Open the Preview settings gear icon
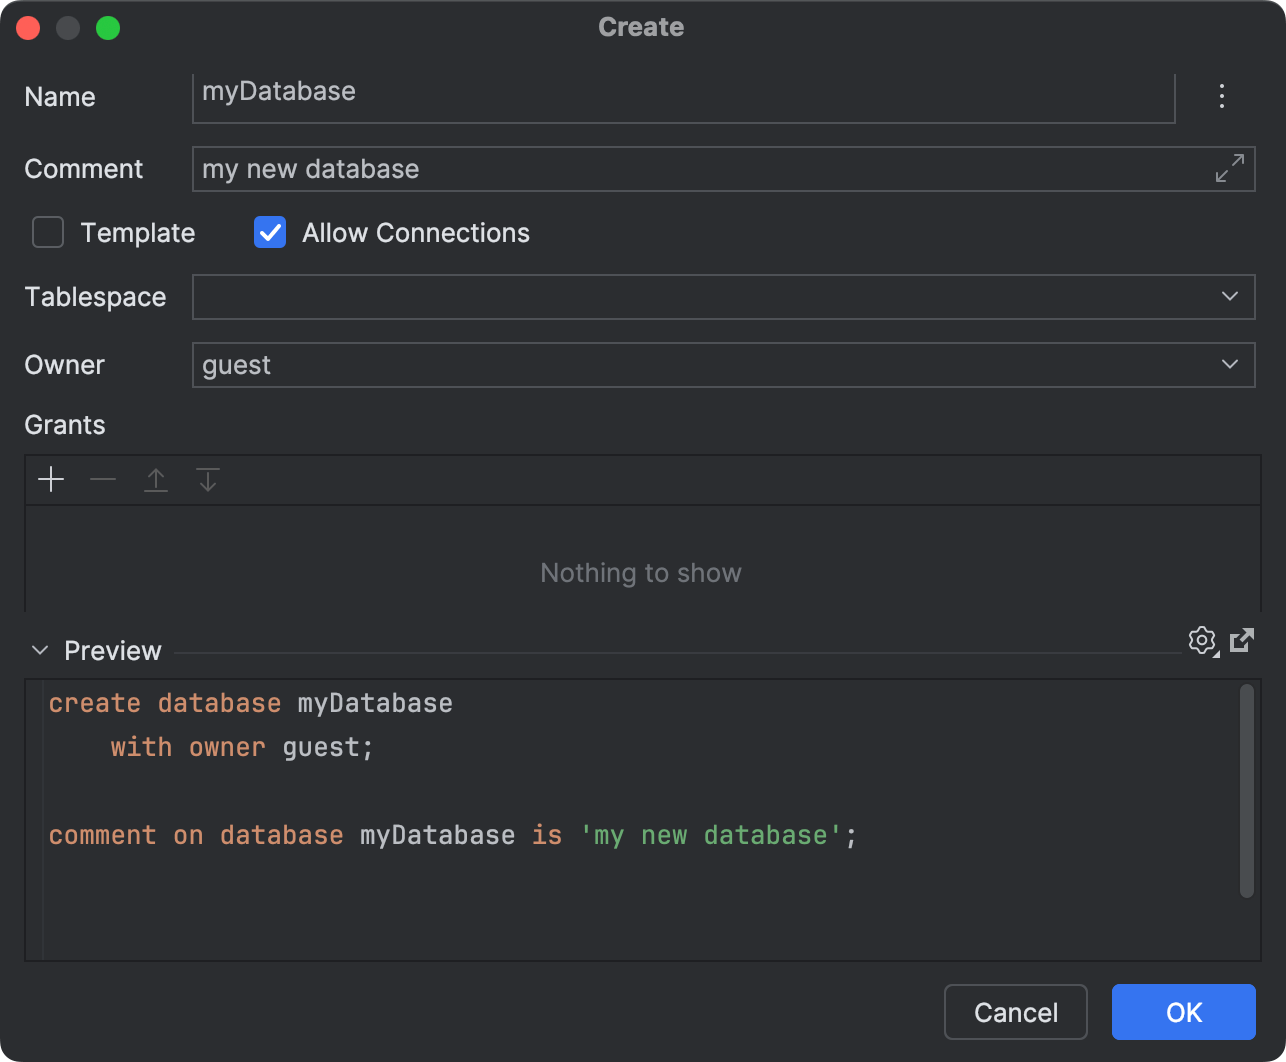1286x1062 pixels. 1203,641
